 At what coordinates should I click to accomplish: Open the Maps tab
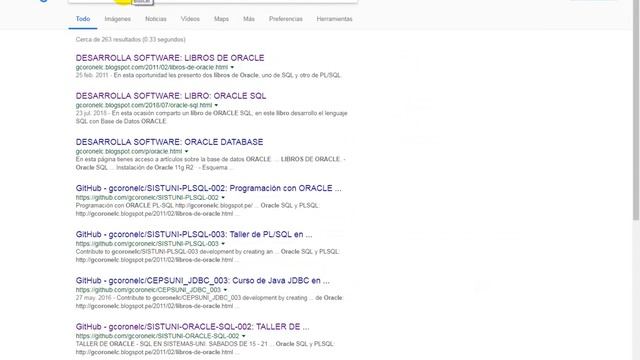coord(221,19)
